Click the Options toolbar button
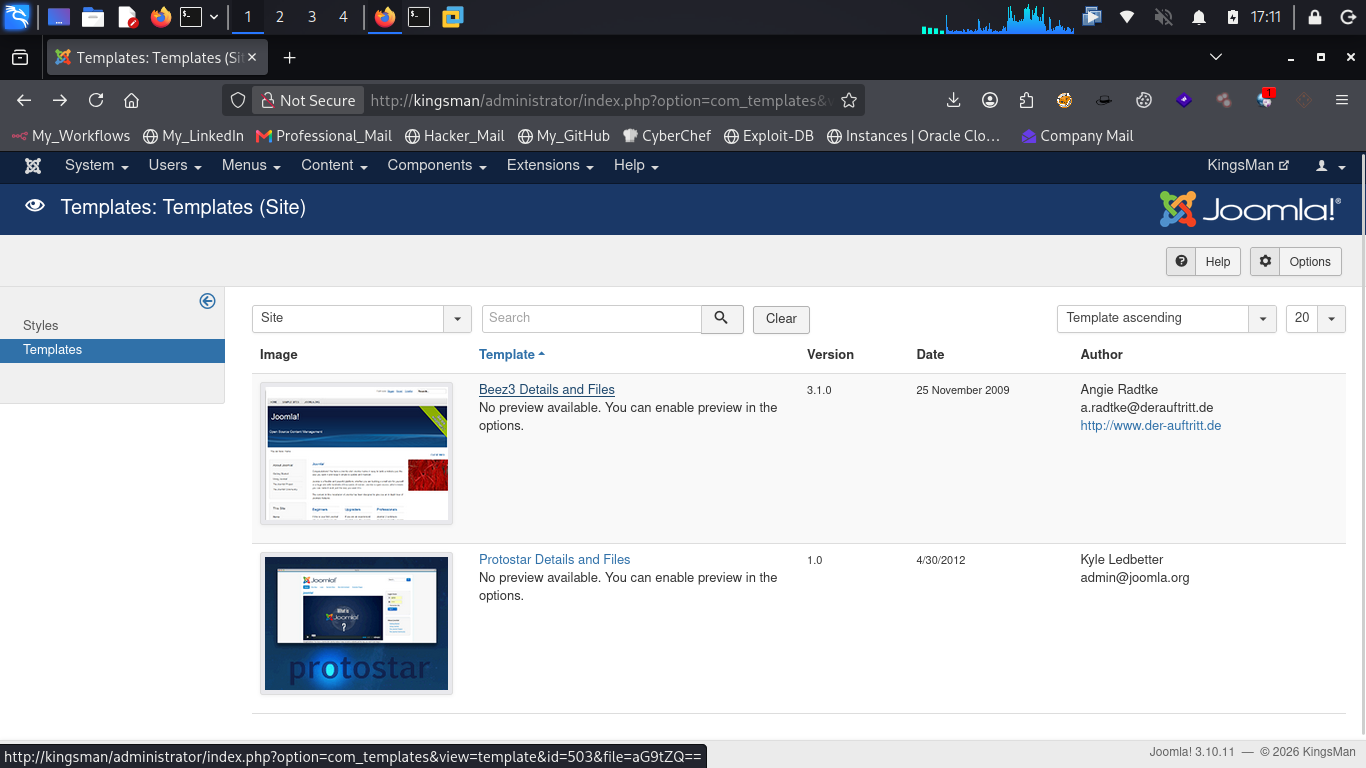The height and width of the screenshot is (768, 1366). (x=1296, y=262)
